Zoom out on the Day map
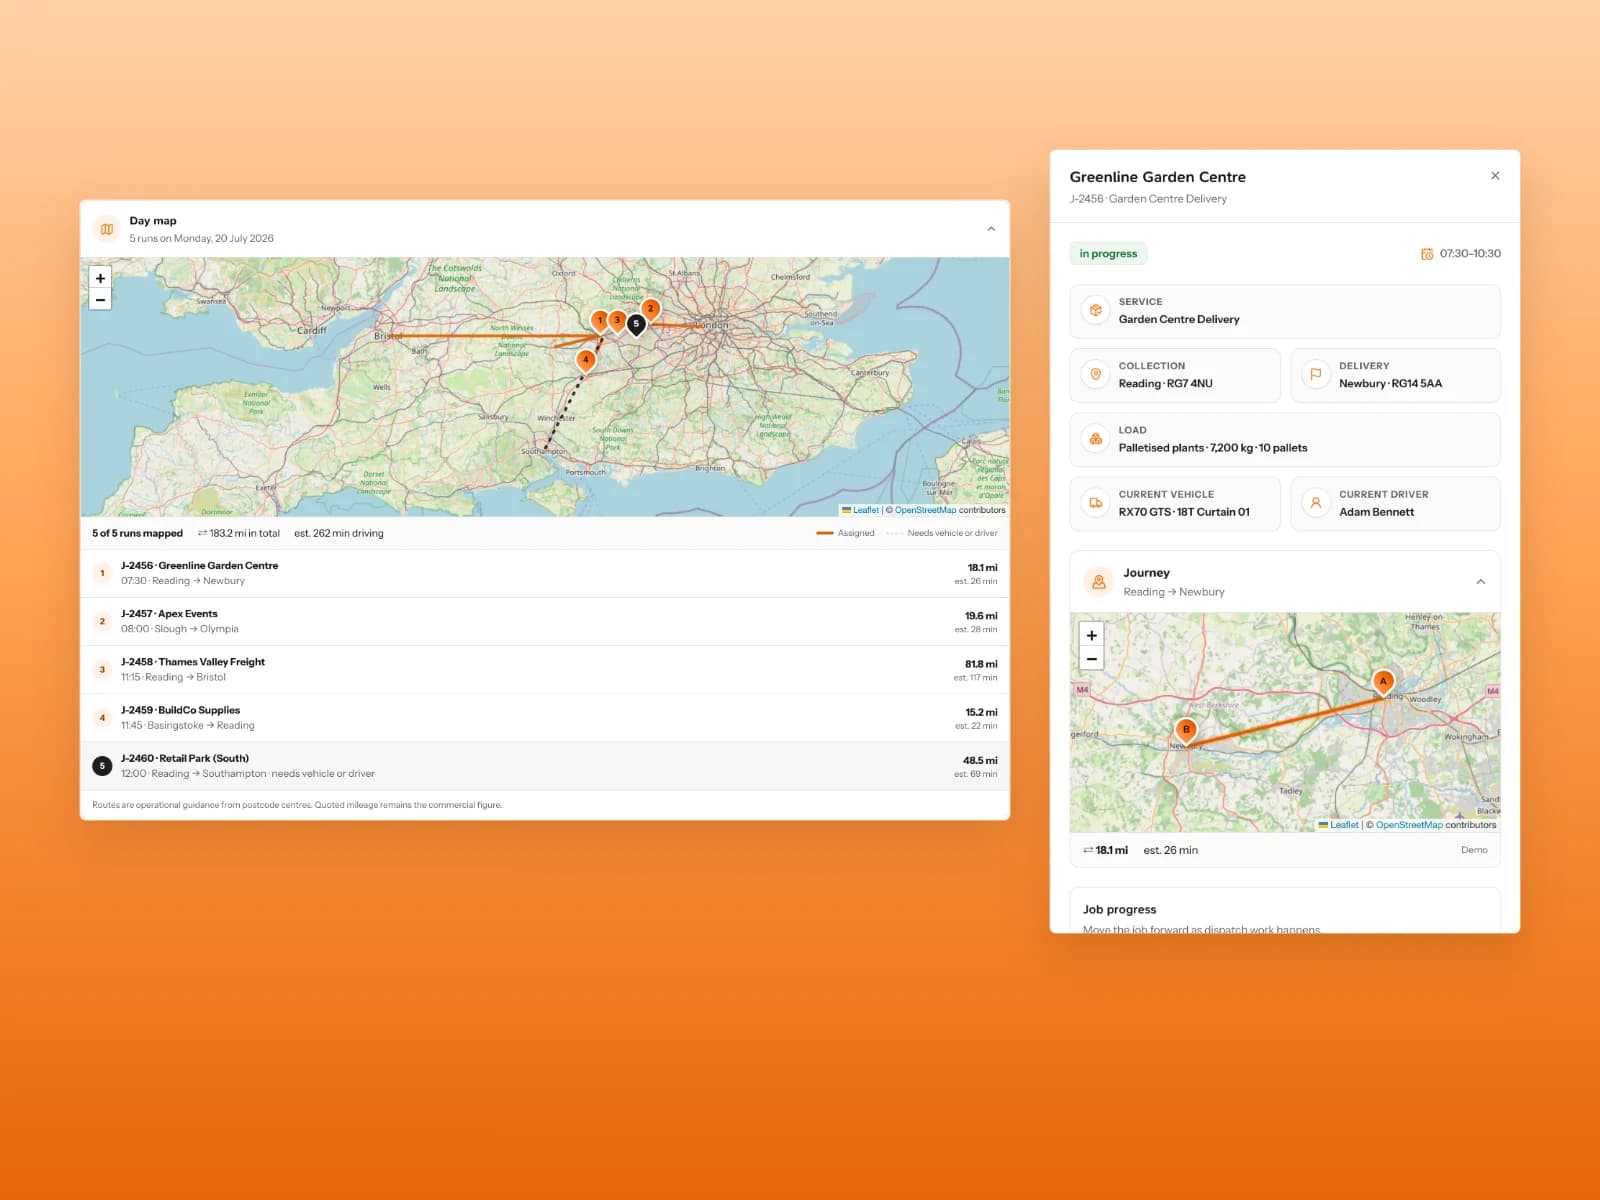This screenshot has width=1600, height=1200. tap(100, 300)
